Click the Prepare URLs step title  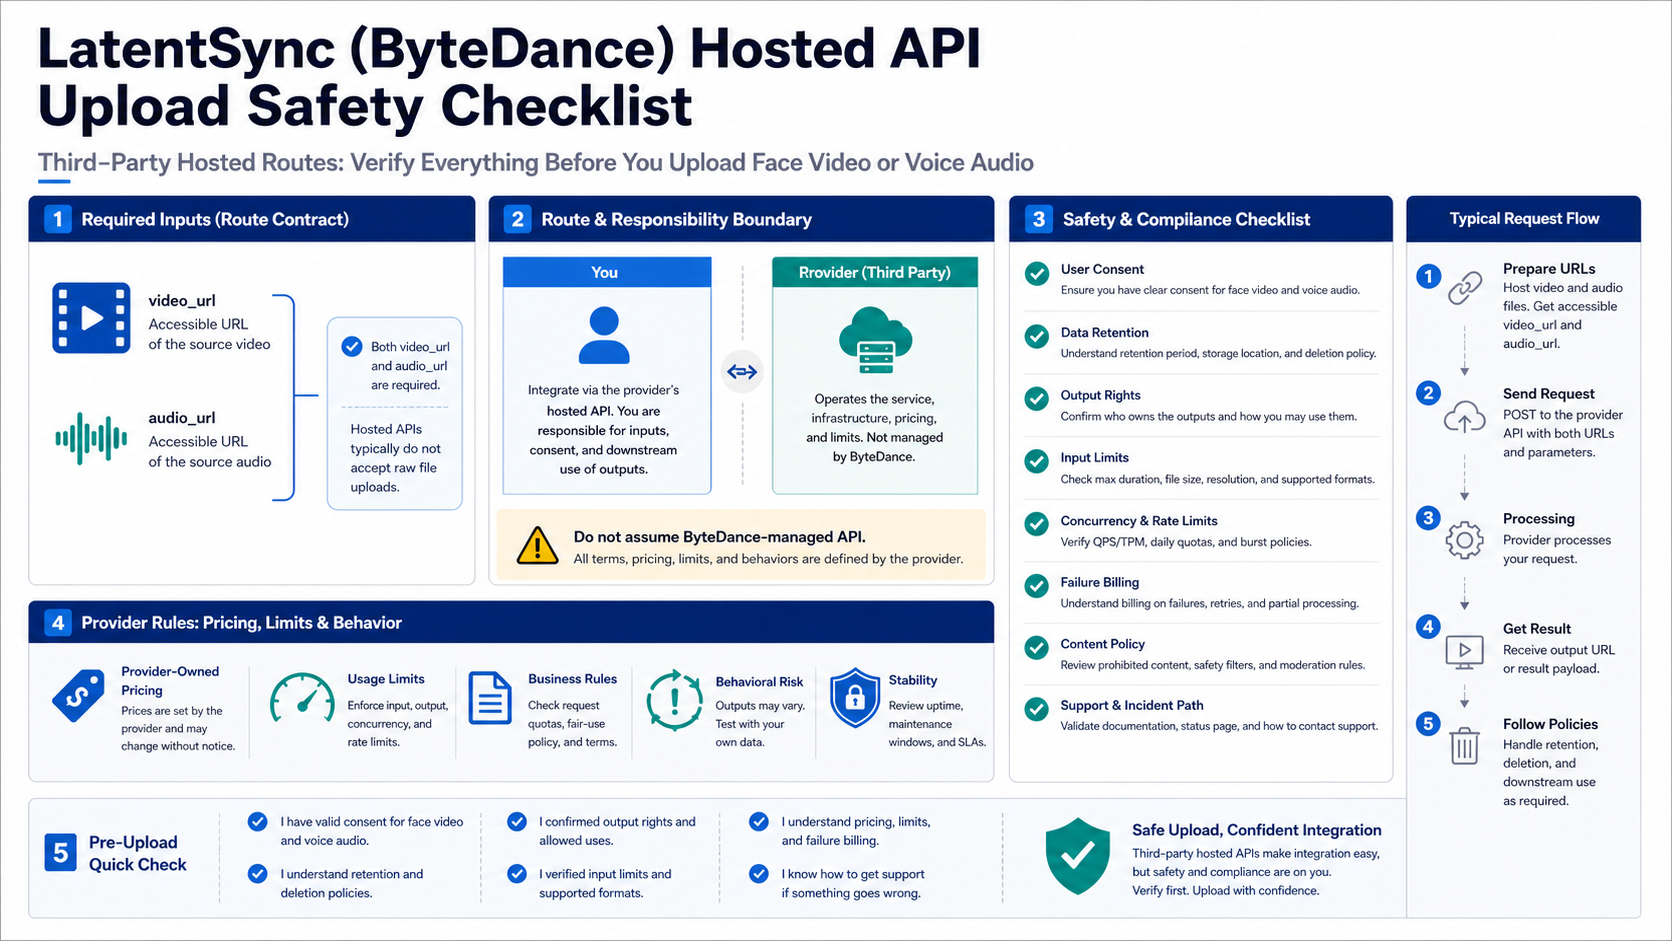click(1549, 269)
